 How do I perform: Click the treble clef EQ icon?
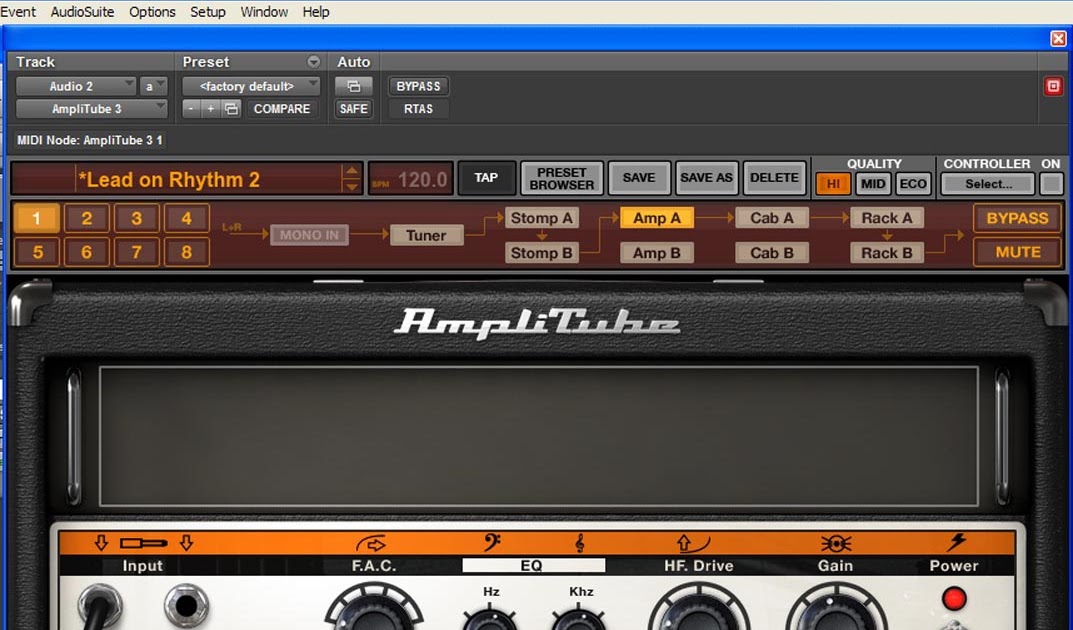click(x=580, y=543)
